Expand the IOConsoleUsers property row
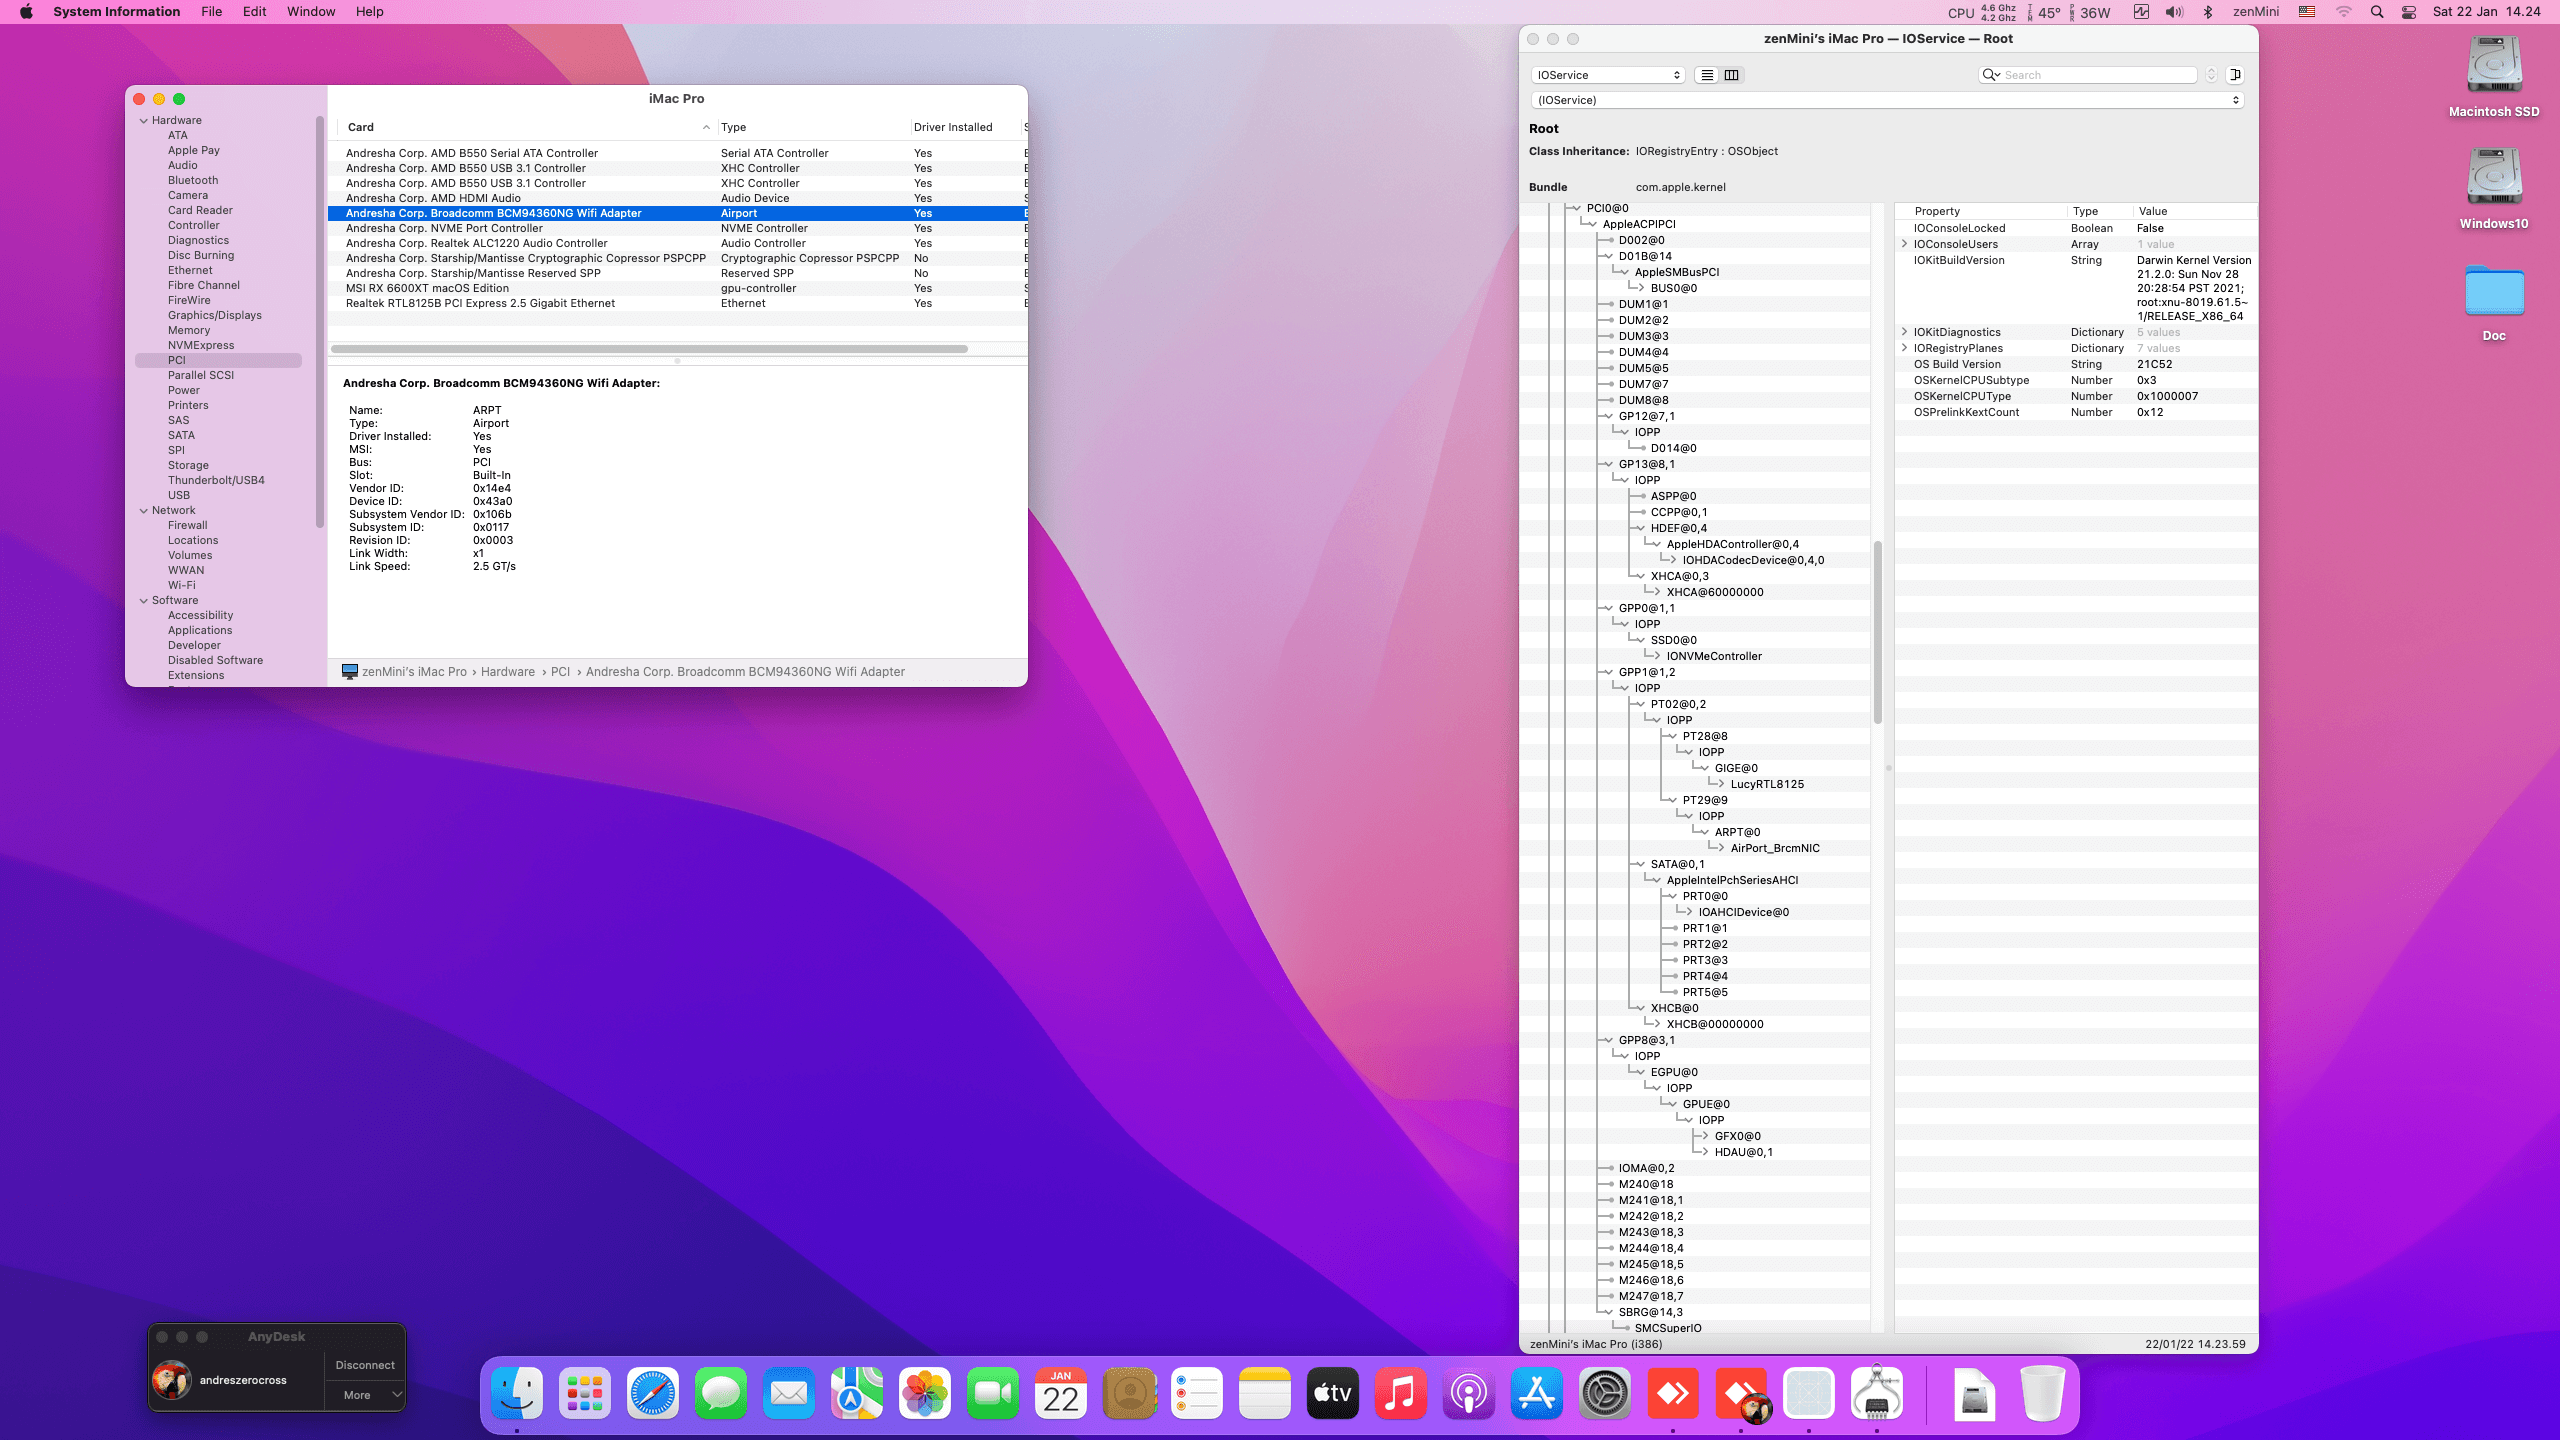 point(1904,244)
